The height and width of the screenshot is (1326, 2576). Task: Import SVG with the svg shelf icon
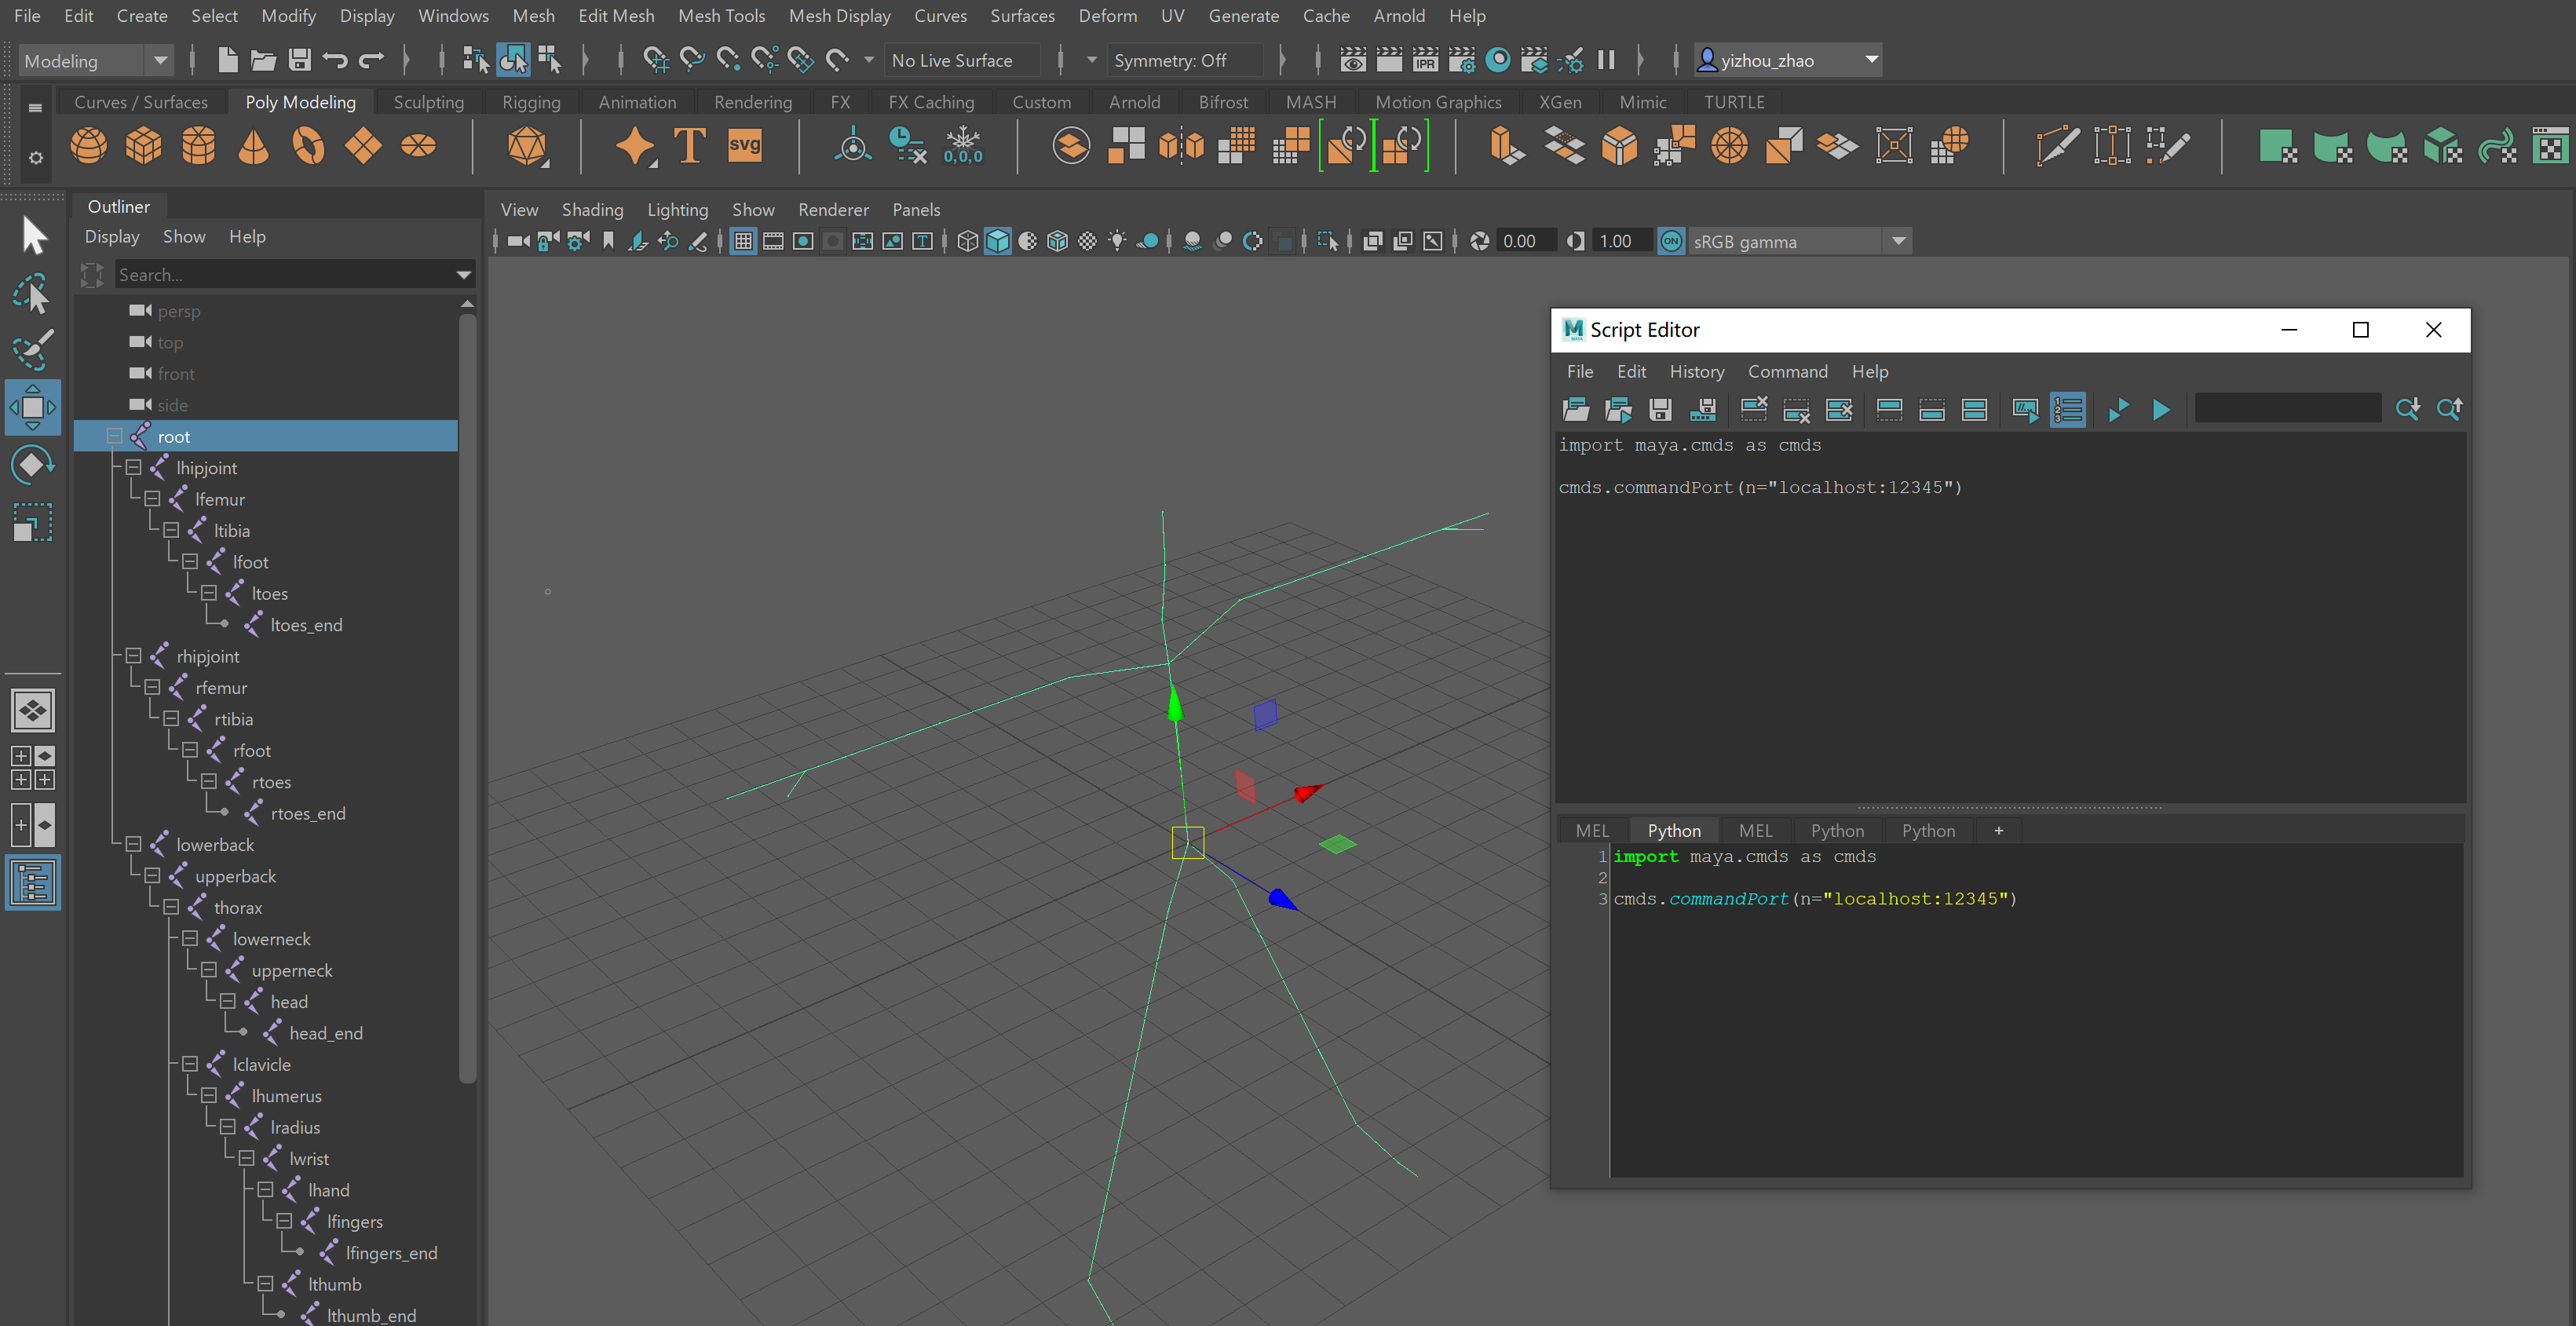[745, 146]
